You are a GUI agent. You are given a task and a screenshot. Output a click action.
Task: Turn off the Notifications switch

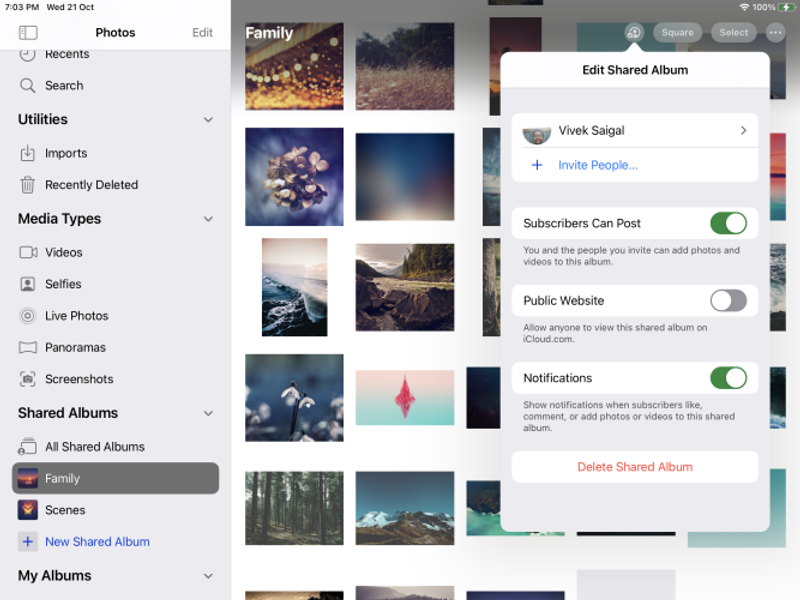(x=728, y=378)
